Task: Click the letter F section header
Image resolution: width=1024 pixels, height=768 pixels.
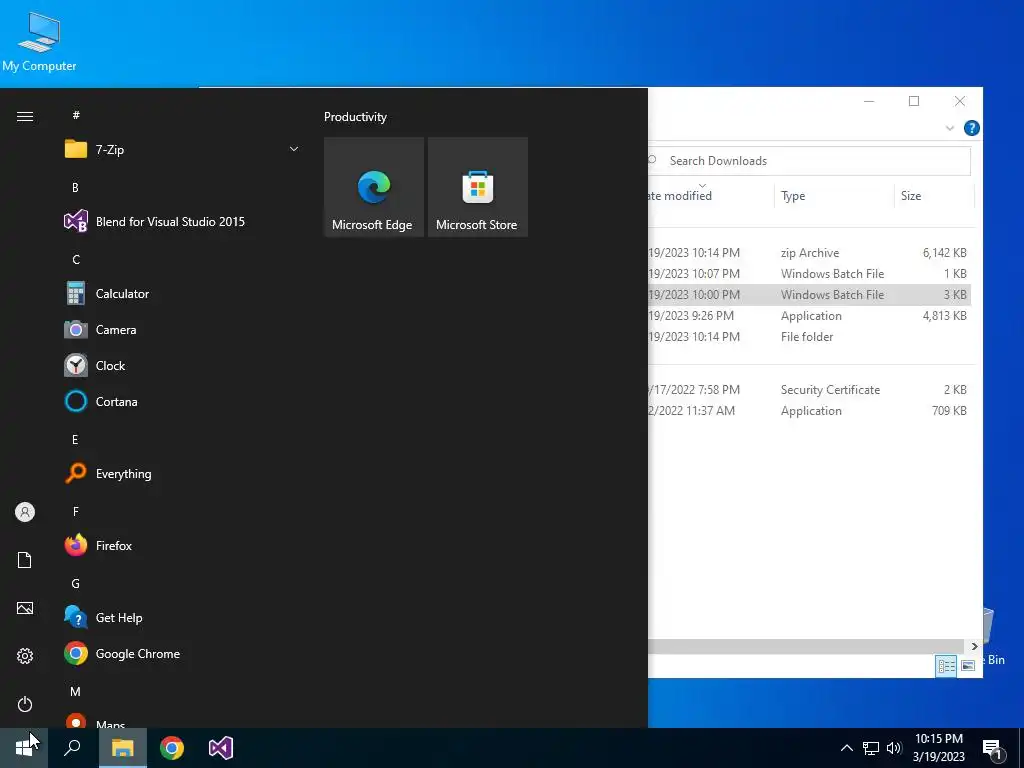Action: 75,511
